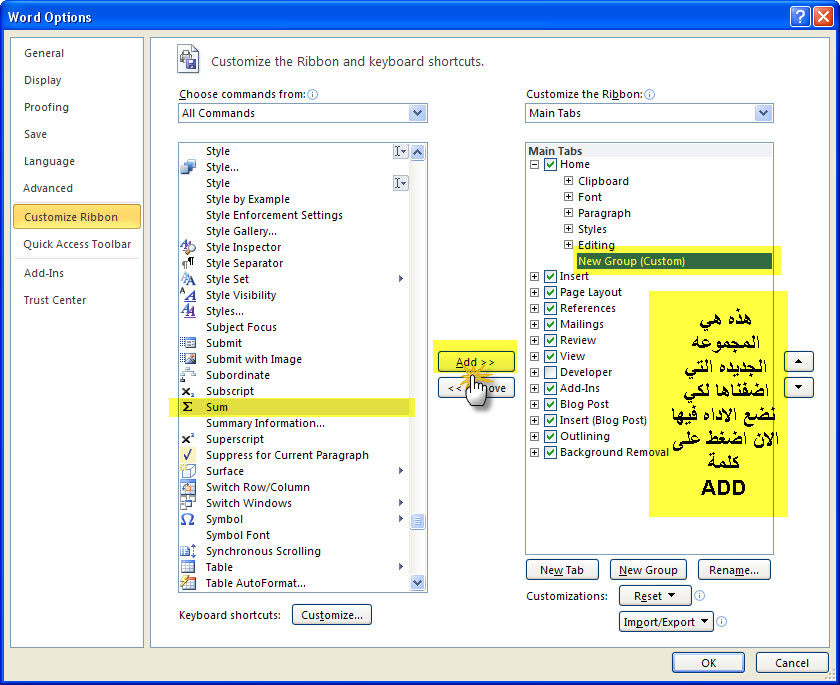Expand the View tab node
This screenshot has height=685, width=840.
[x=534, y=356]
